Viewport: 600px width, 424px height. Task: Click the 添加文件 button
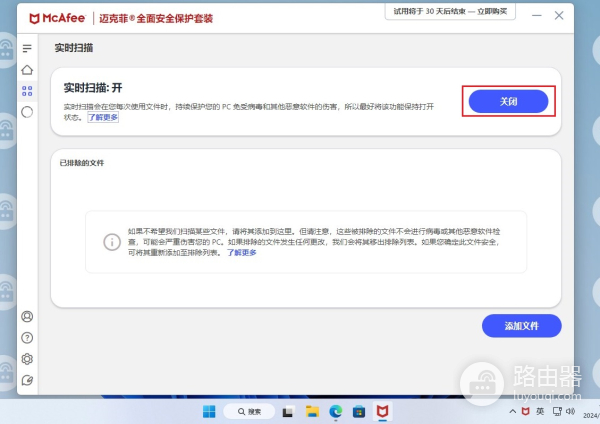(x=522, y=326)
